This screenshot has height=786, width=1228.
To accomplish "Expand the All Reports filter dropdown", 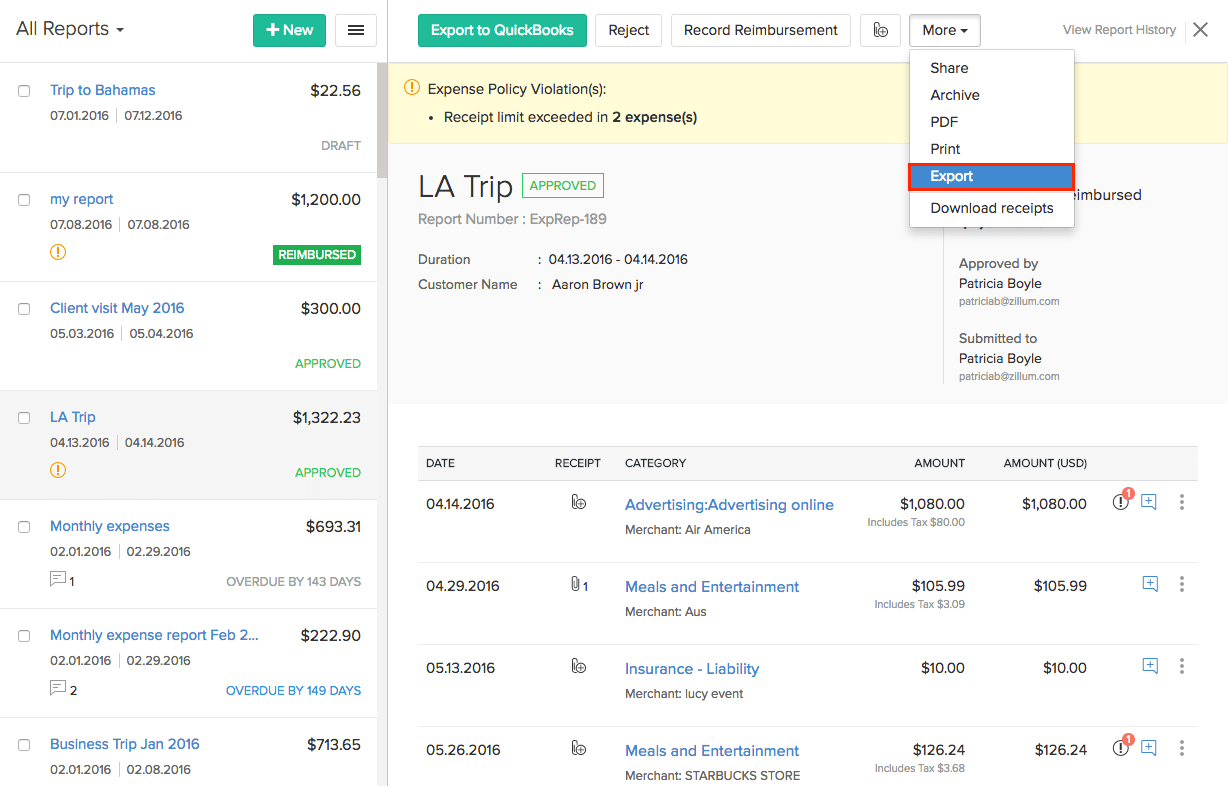I will coord(70,29).
